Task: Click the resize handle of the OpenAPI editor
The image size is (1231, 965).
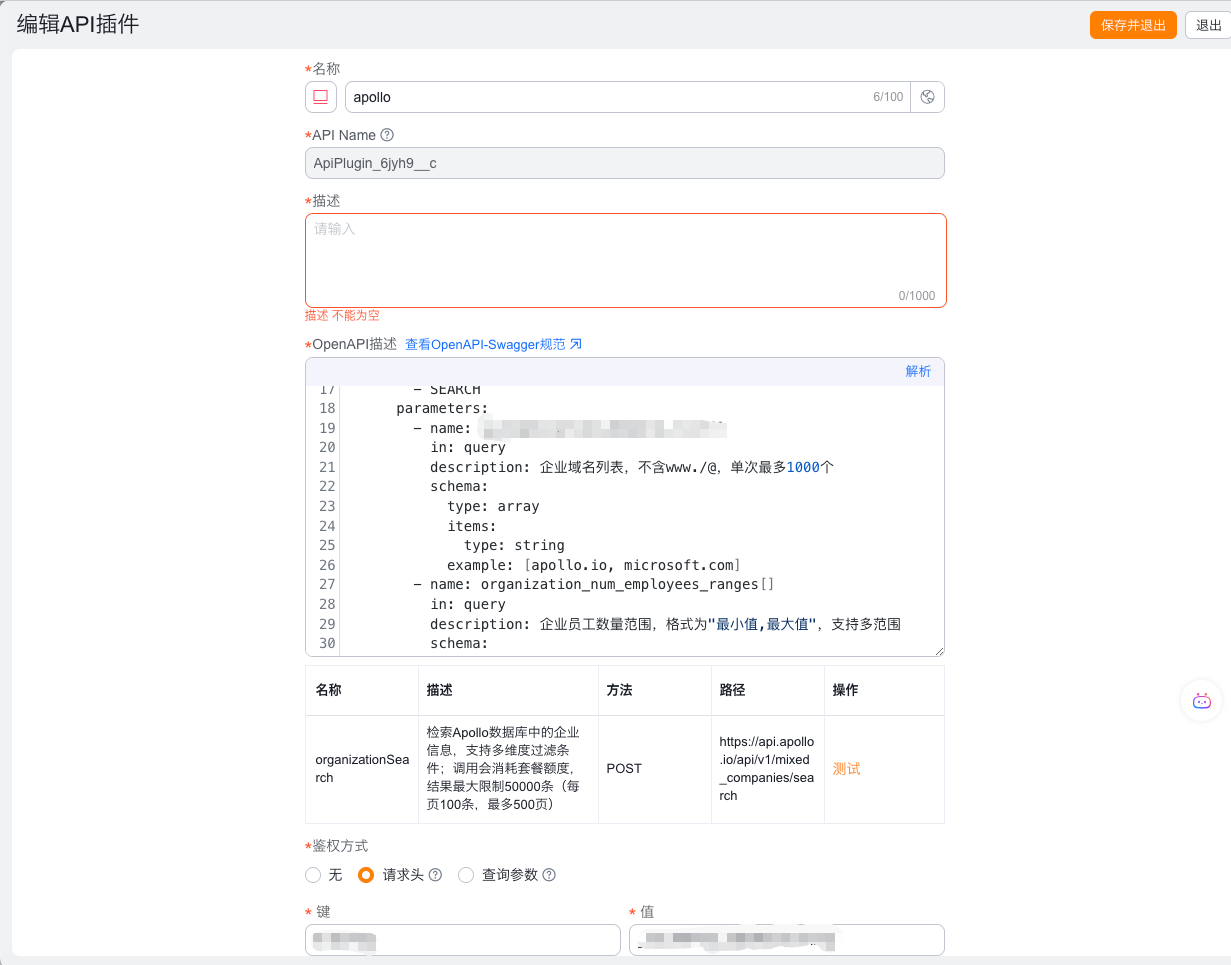Action: pyautogui.click(x=938, y=650)
